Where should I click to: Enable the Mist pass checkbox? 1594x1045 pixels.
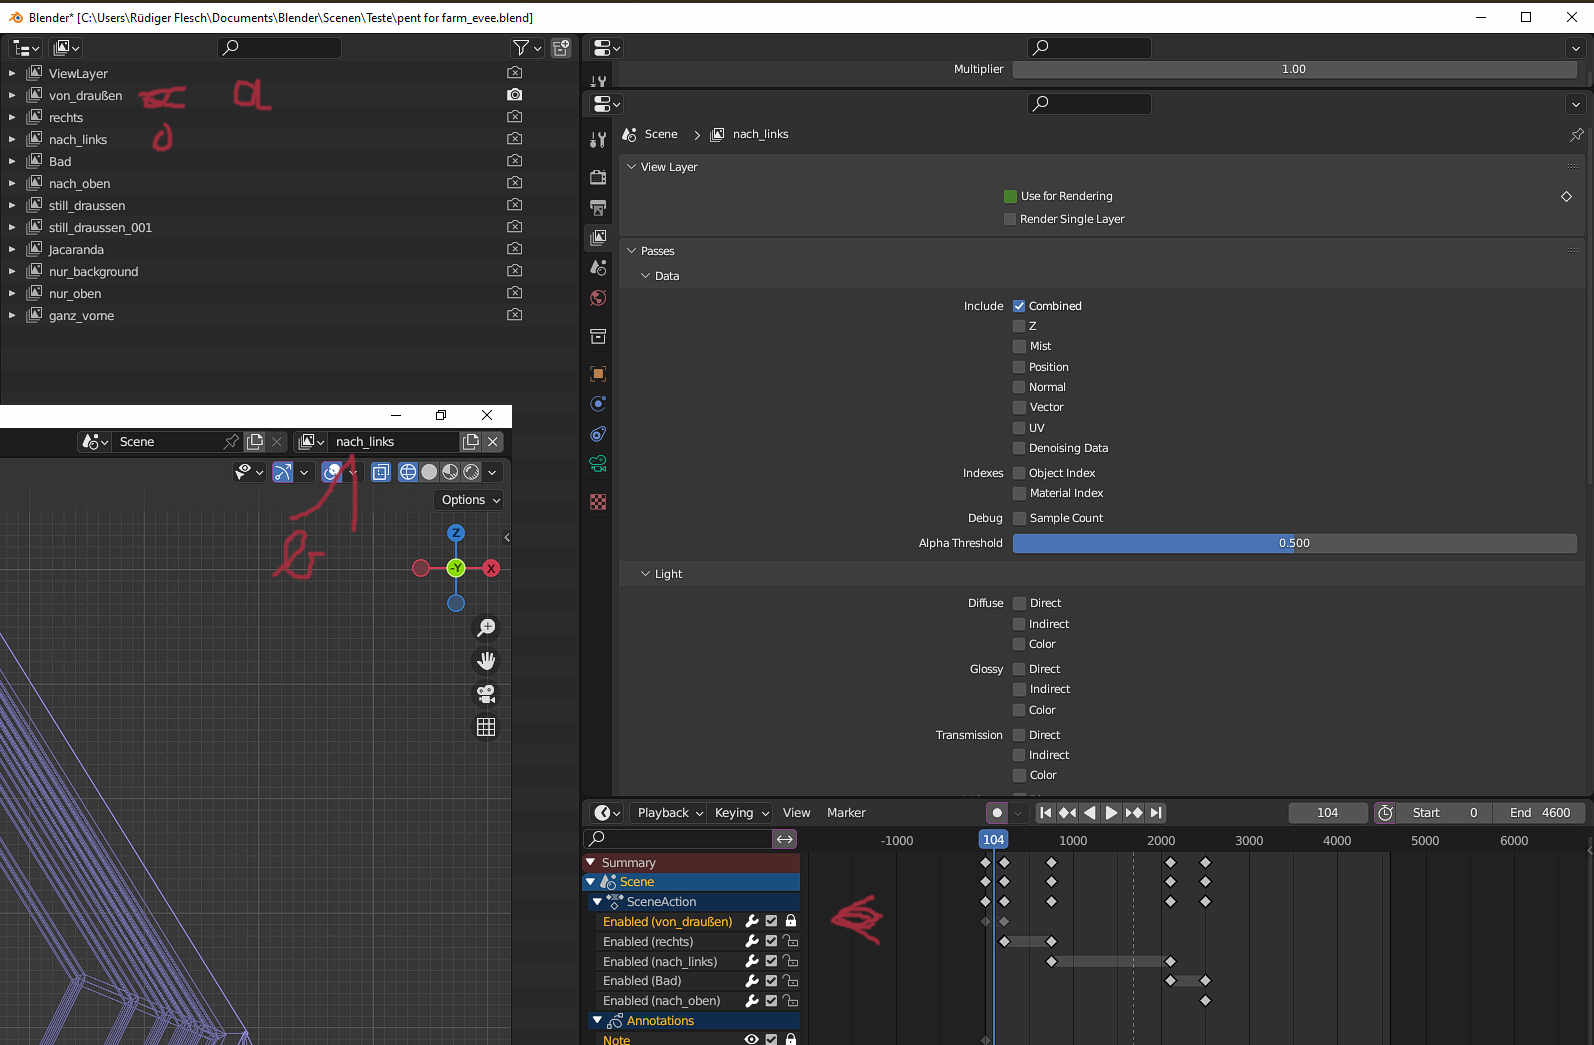1019,346
